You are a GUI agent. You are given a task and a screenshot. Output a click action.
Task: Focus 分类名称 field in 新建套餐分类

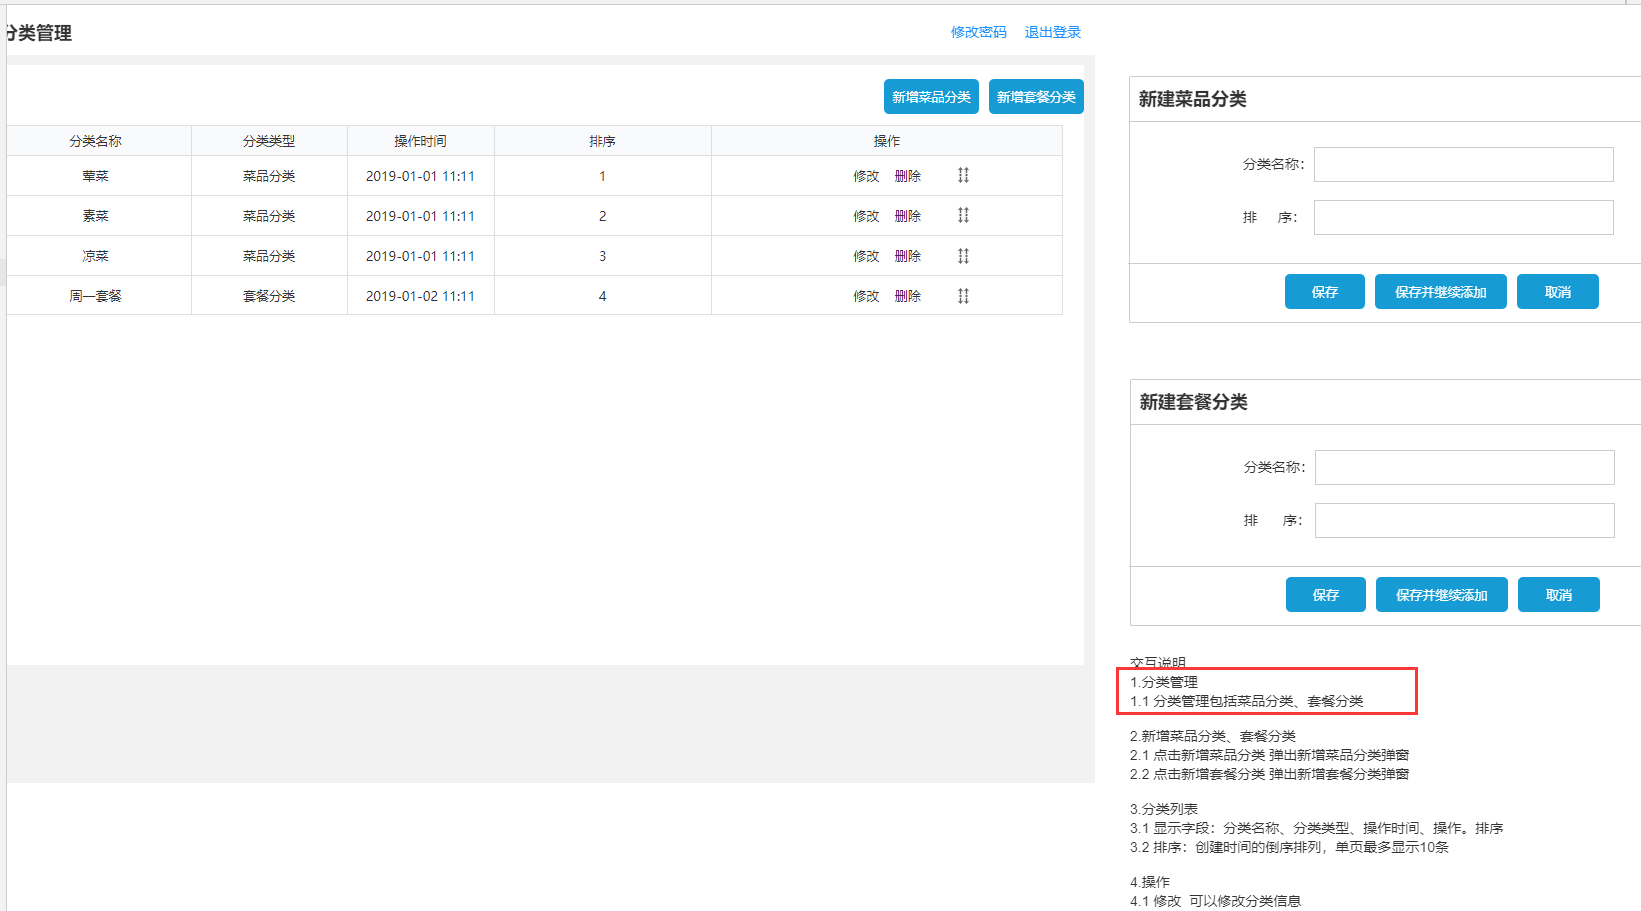coord(1464,468)
